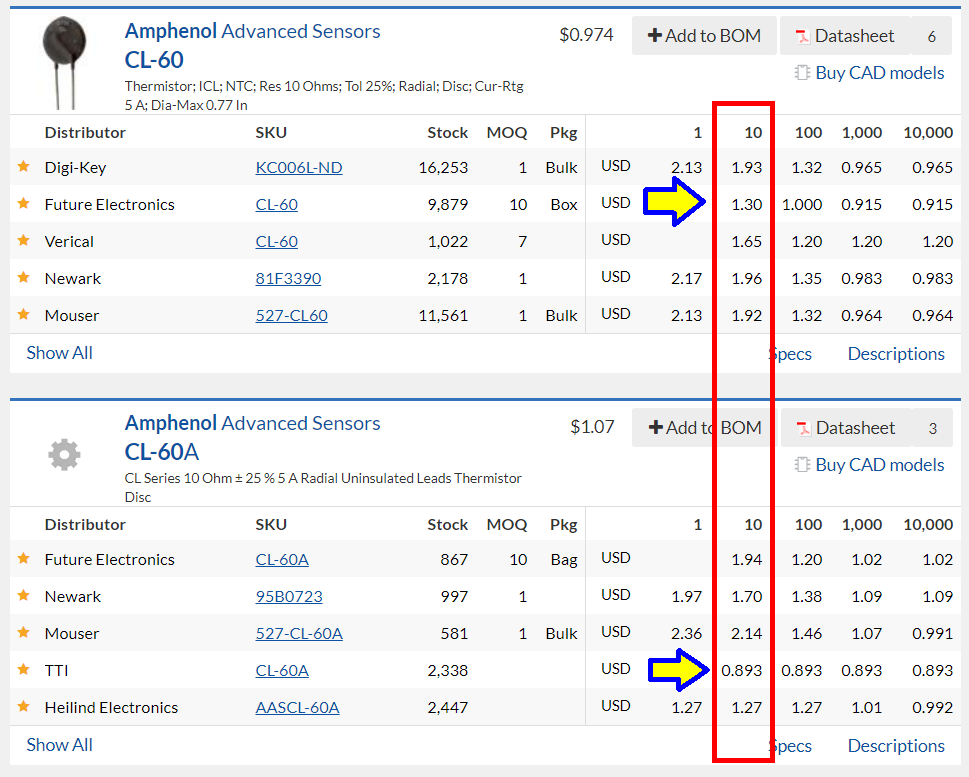Click star beside Newark 95B0723 row
Image resolution: width=969 pixels, height=777 pixels.
click(23, 595)
